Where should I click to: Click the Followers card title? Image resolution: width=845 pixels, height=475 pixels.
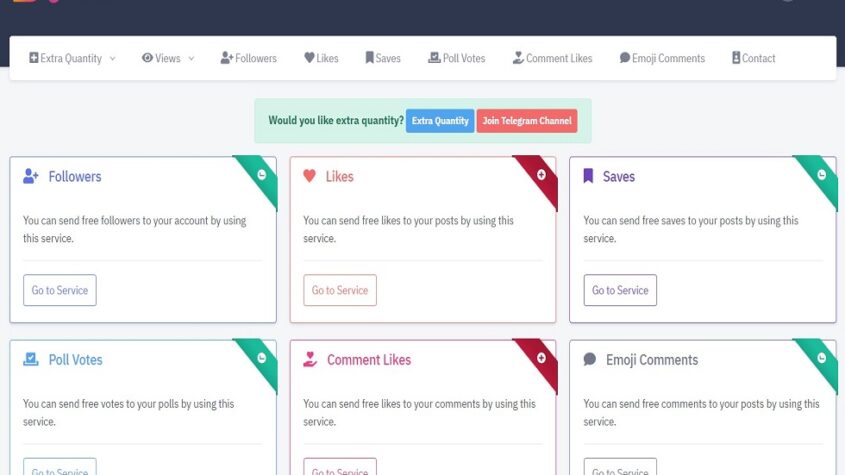coord(75,176)
